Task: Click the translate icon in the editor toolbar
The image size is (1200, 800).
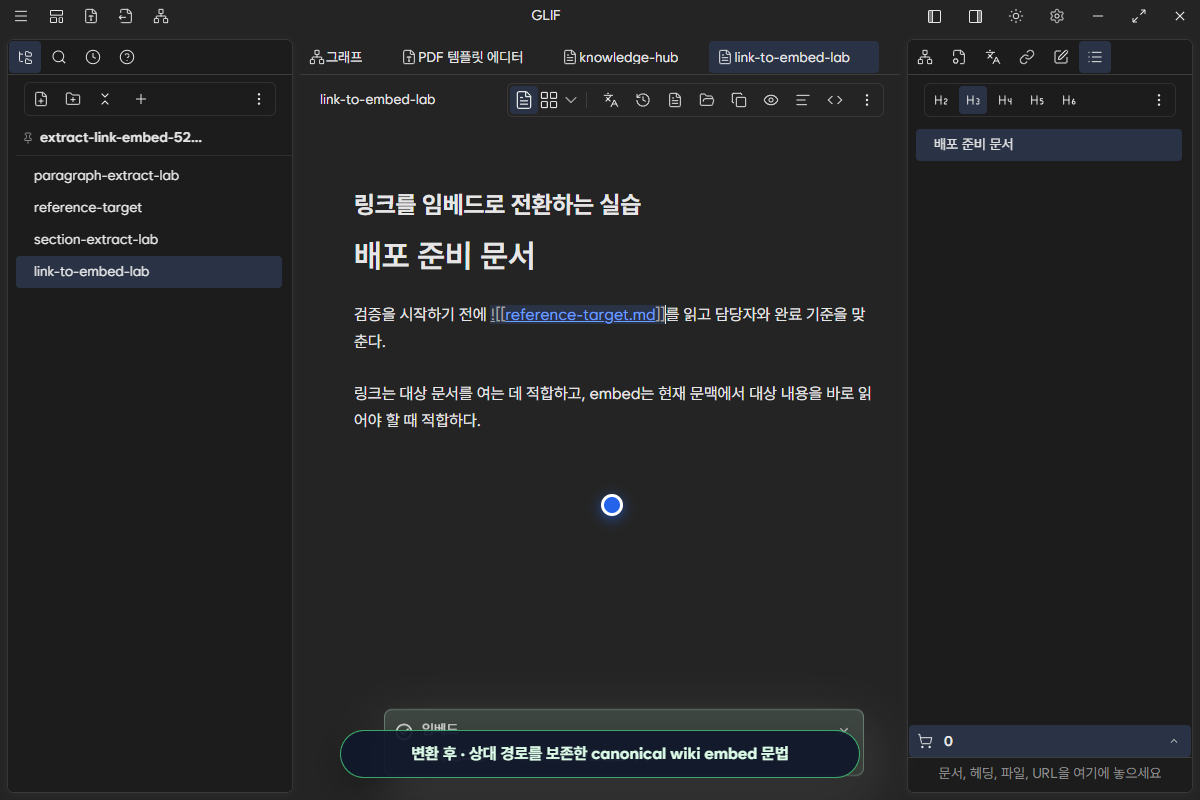Action: point(611,100)
